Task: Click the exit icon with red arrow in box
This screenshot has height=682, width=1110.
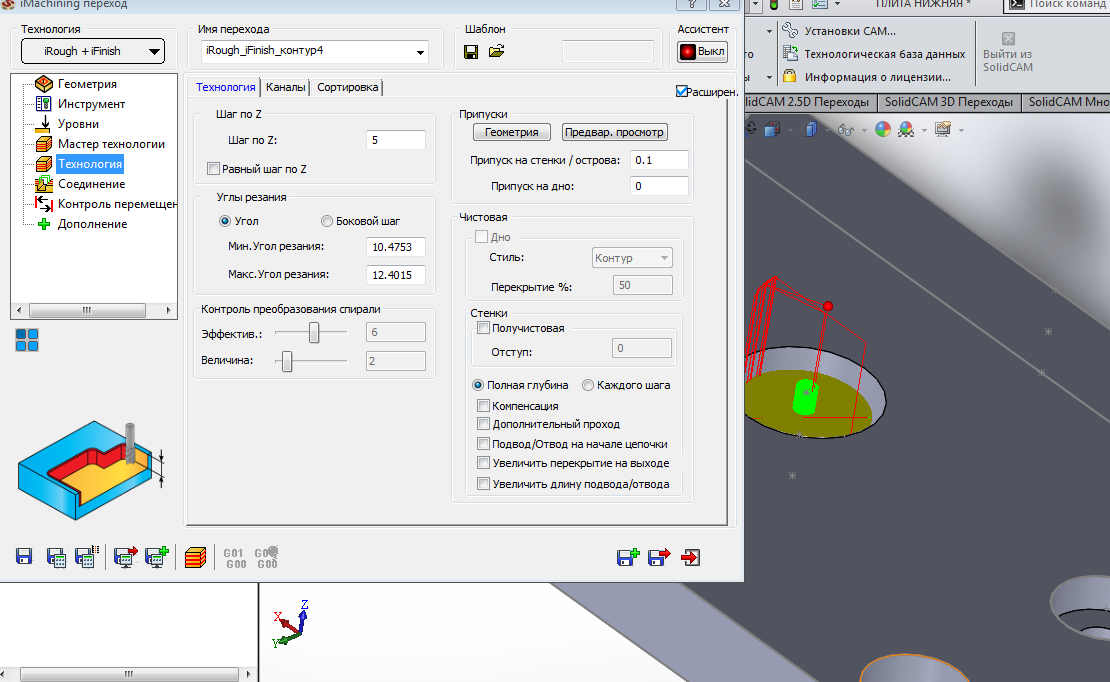Action: tap(690, 557)
